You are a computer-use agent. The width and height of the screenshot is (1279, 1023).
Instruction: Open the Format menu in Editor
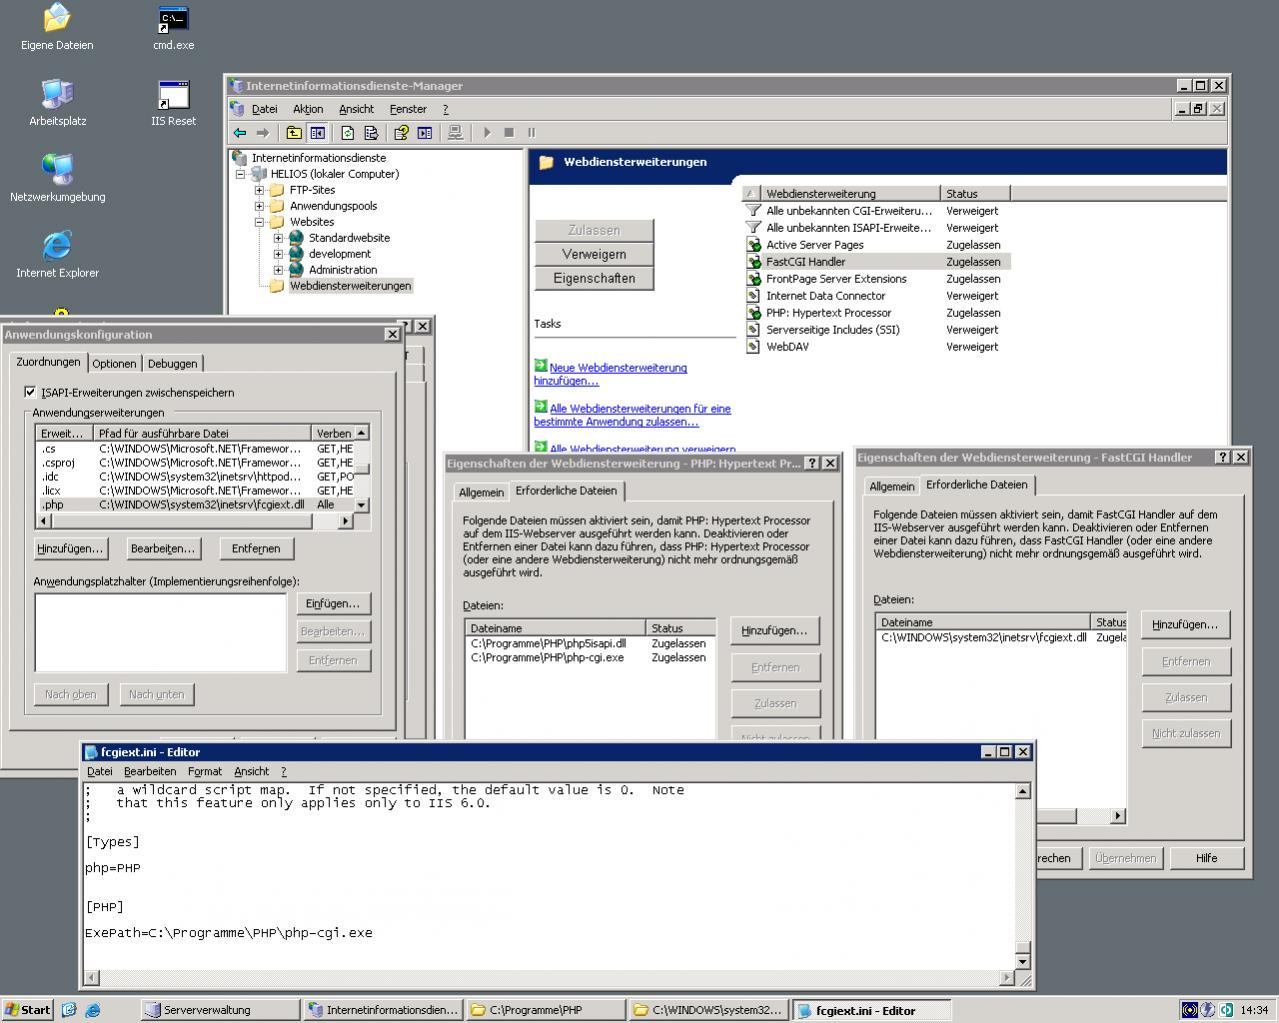click(205, 771)
